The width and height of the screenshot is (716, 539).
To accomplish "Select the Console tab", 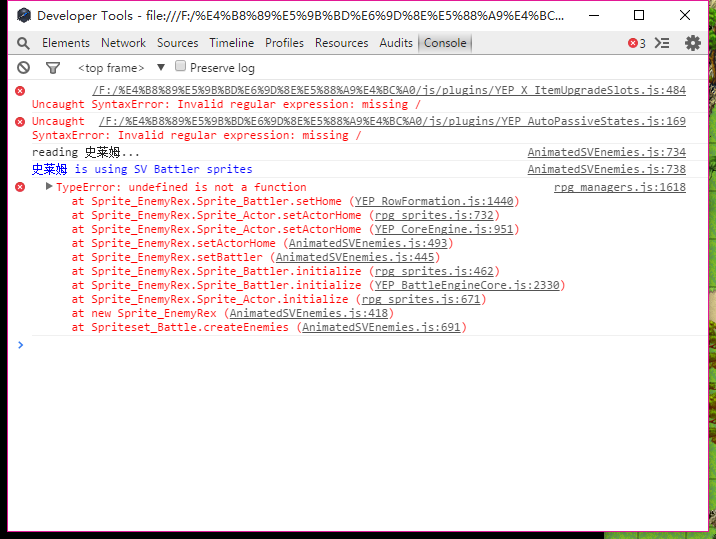I will 445,43.
